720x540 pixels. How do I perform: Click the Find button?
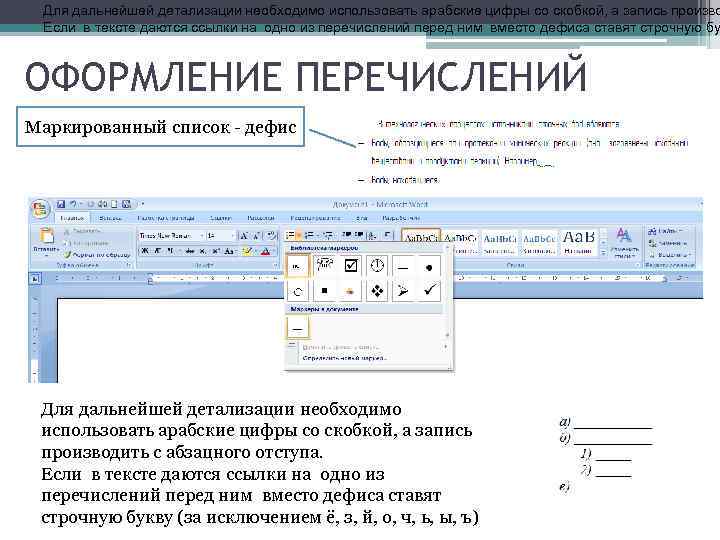(x=665, y=231)
